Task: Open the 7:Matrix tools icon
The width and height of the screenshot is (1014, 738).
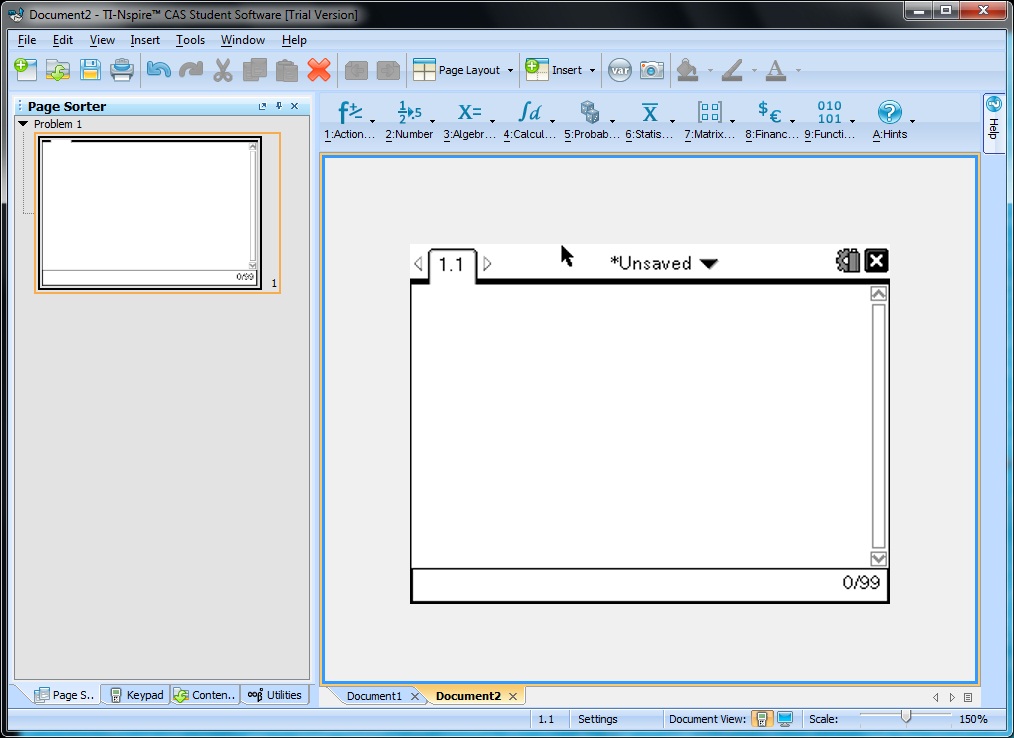Action: click(709, 113)
